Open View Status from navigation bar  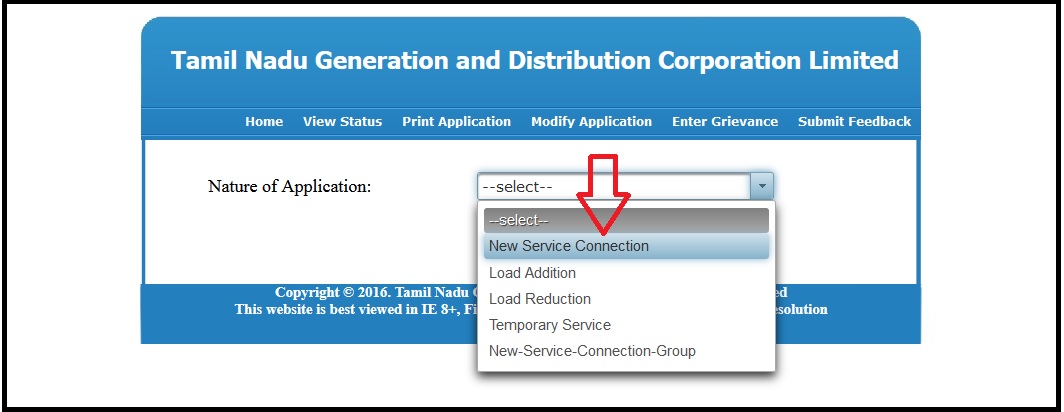coord(342,121)
